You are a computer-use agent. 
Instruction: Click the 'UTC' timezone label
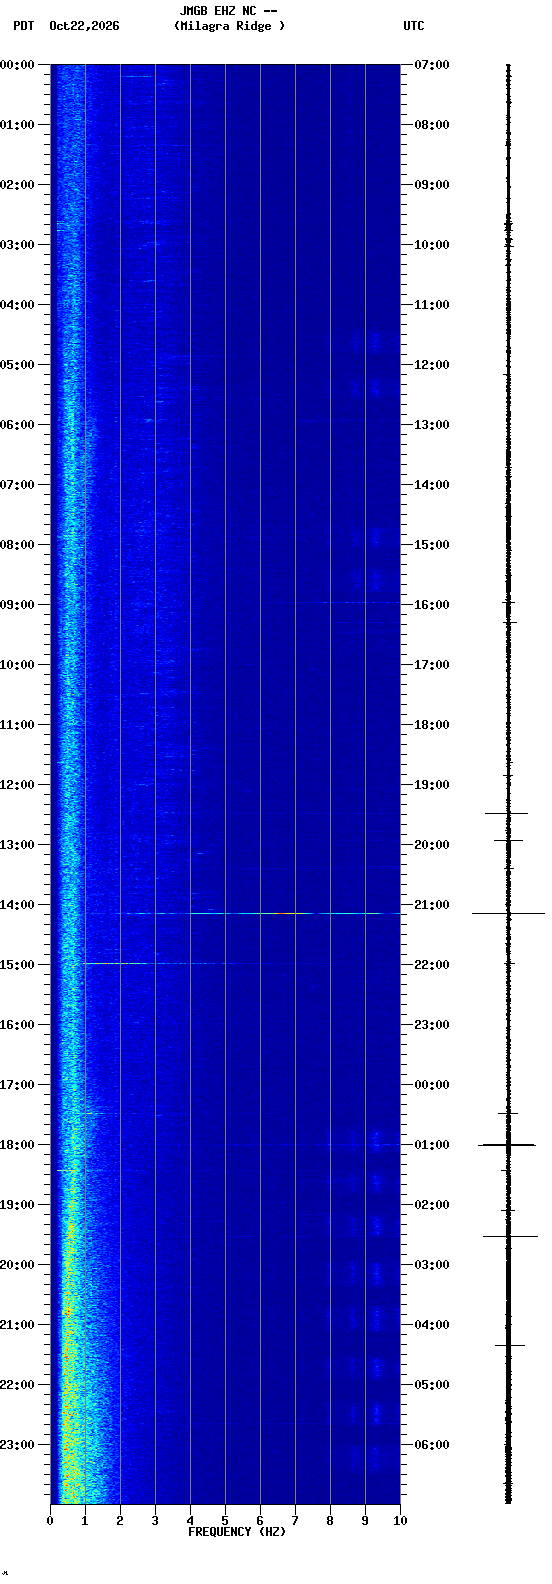[414, 26]
